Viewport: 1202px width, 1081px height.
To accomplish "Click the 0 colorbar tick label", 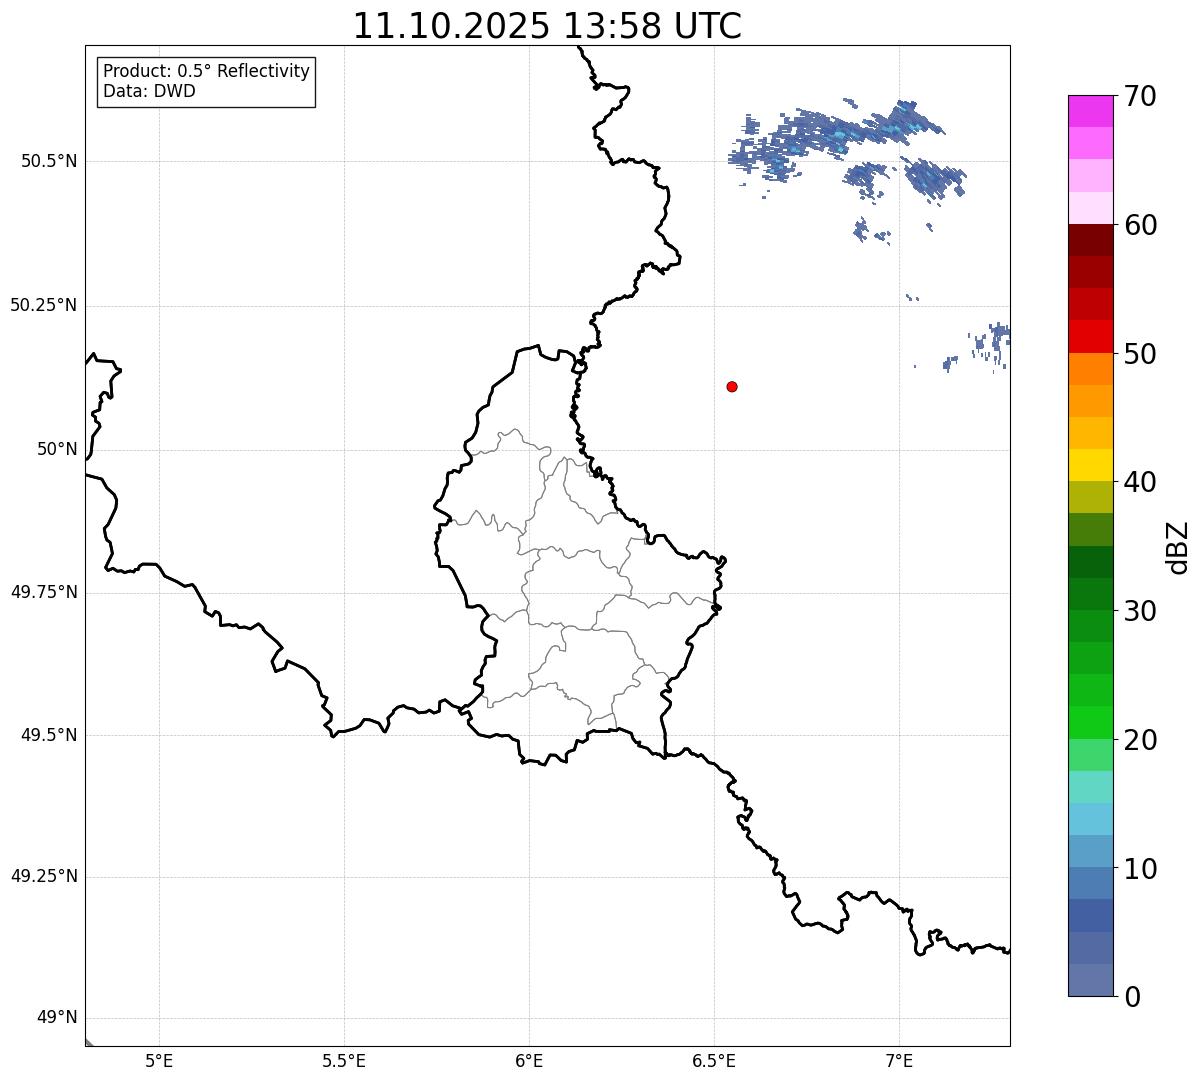I will tap(1131, 997).
